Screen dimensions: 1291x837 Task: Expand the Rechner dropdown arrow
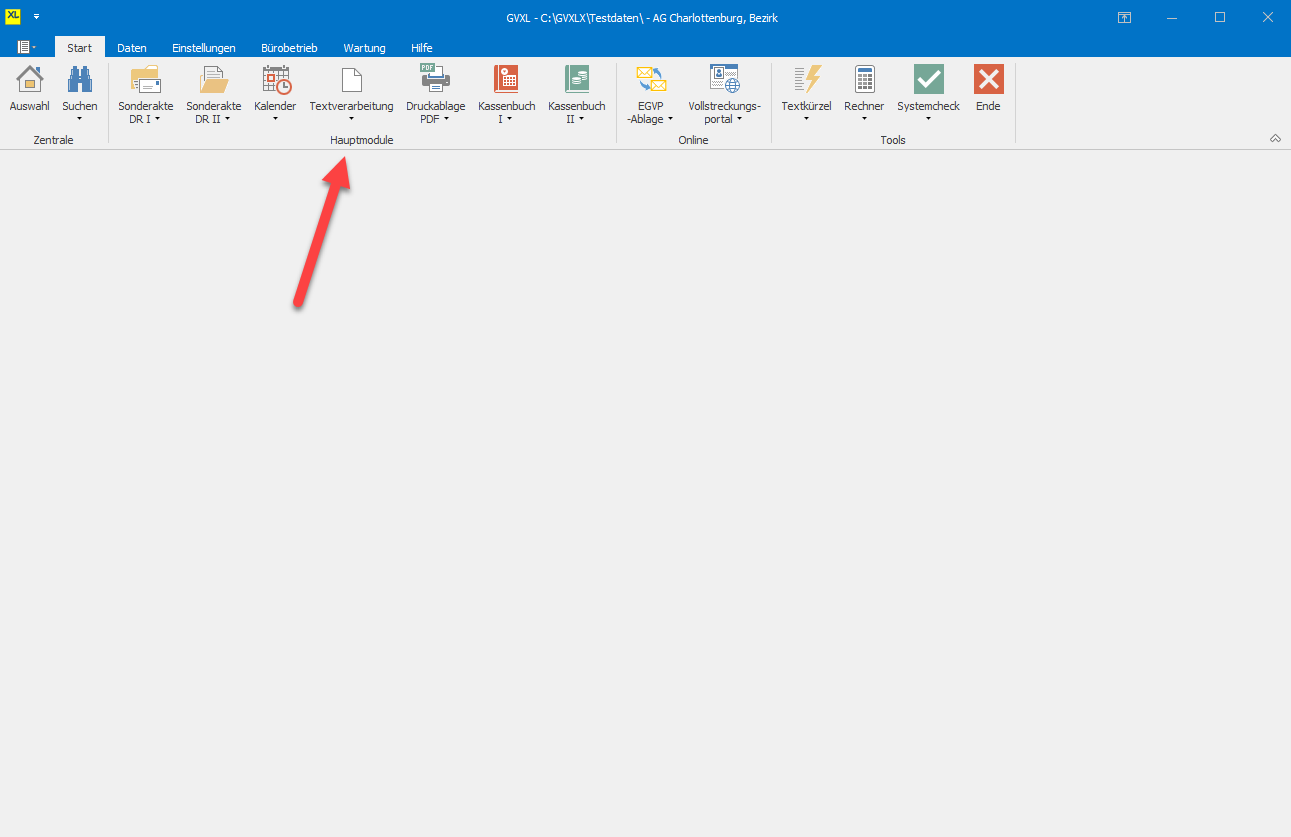click(x=864, y=119)
